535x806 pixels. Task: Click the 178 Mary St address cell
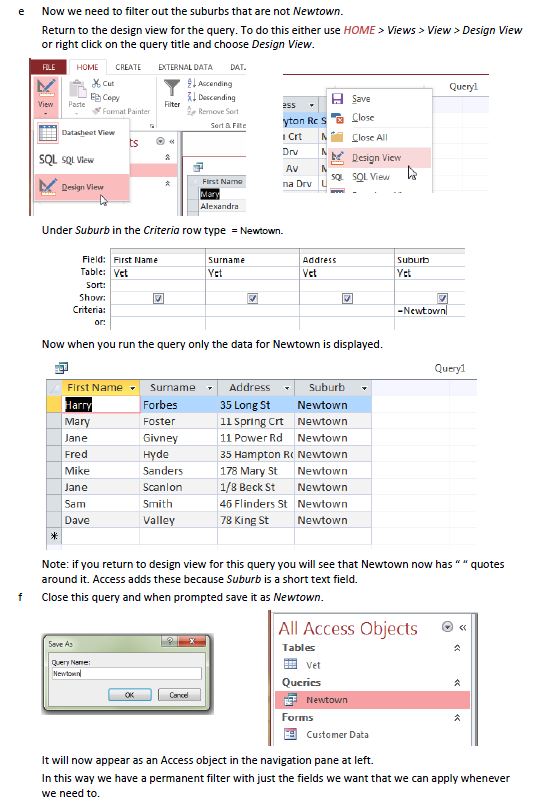coord(255,471)
